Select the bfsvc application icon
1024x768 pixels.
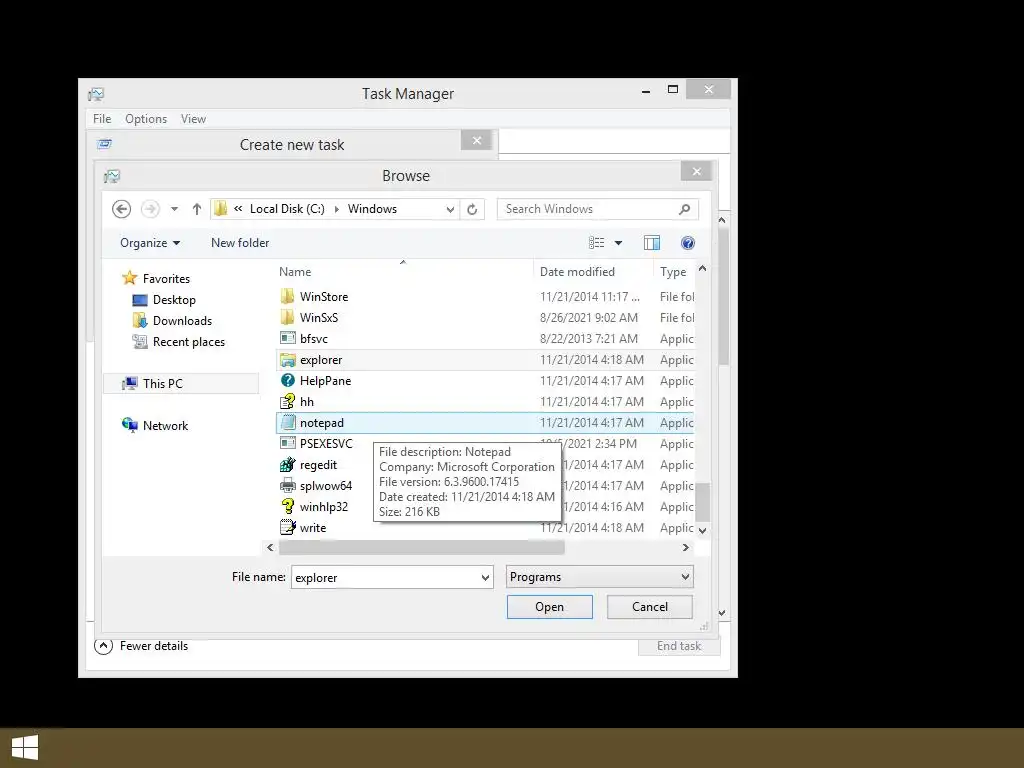click(x=287, y=338)
